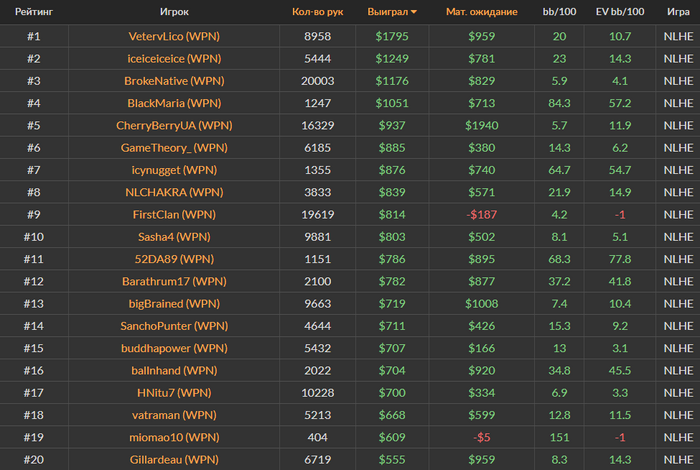Screen dimensions: 700x470
Task: Sort by Кол-во рук column header
Action: (317, 12)
